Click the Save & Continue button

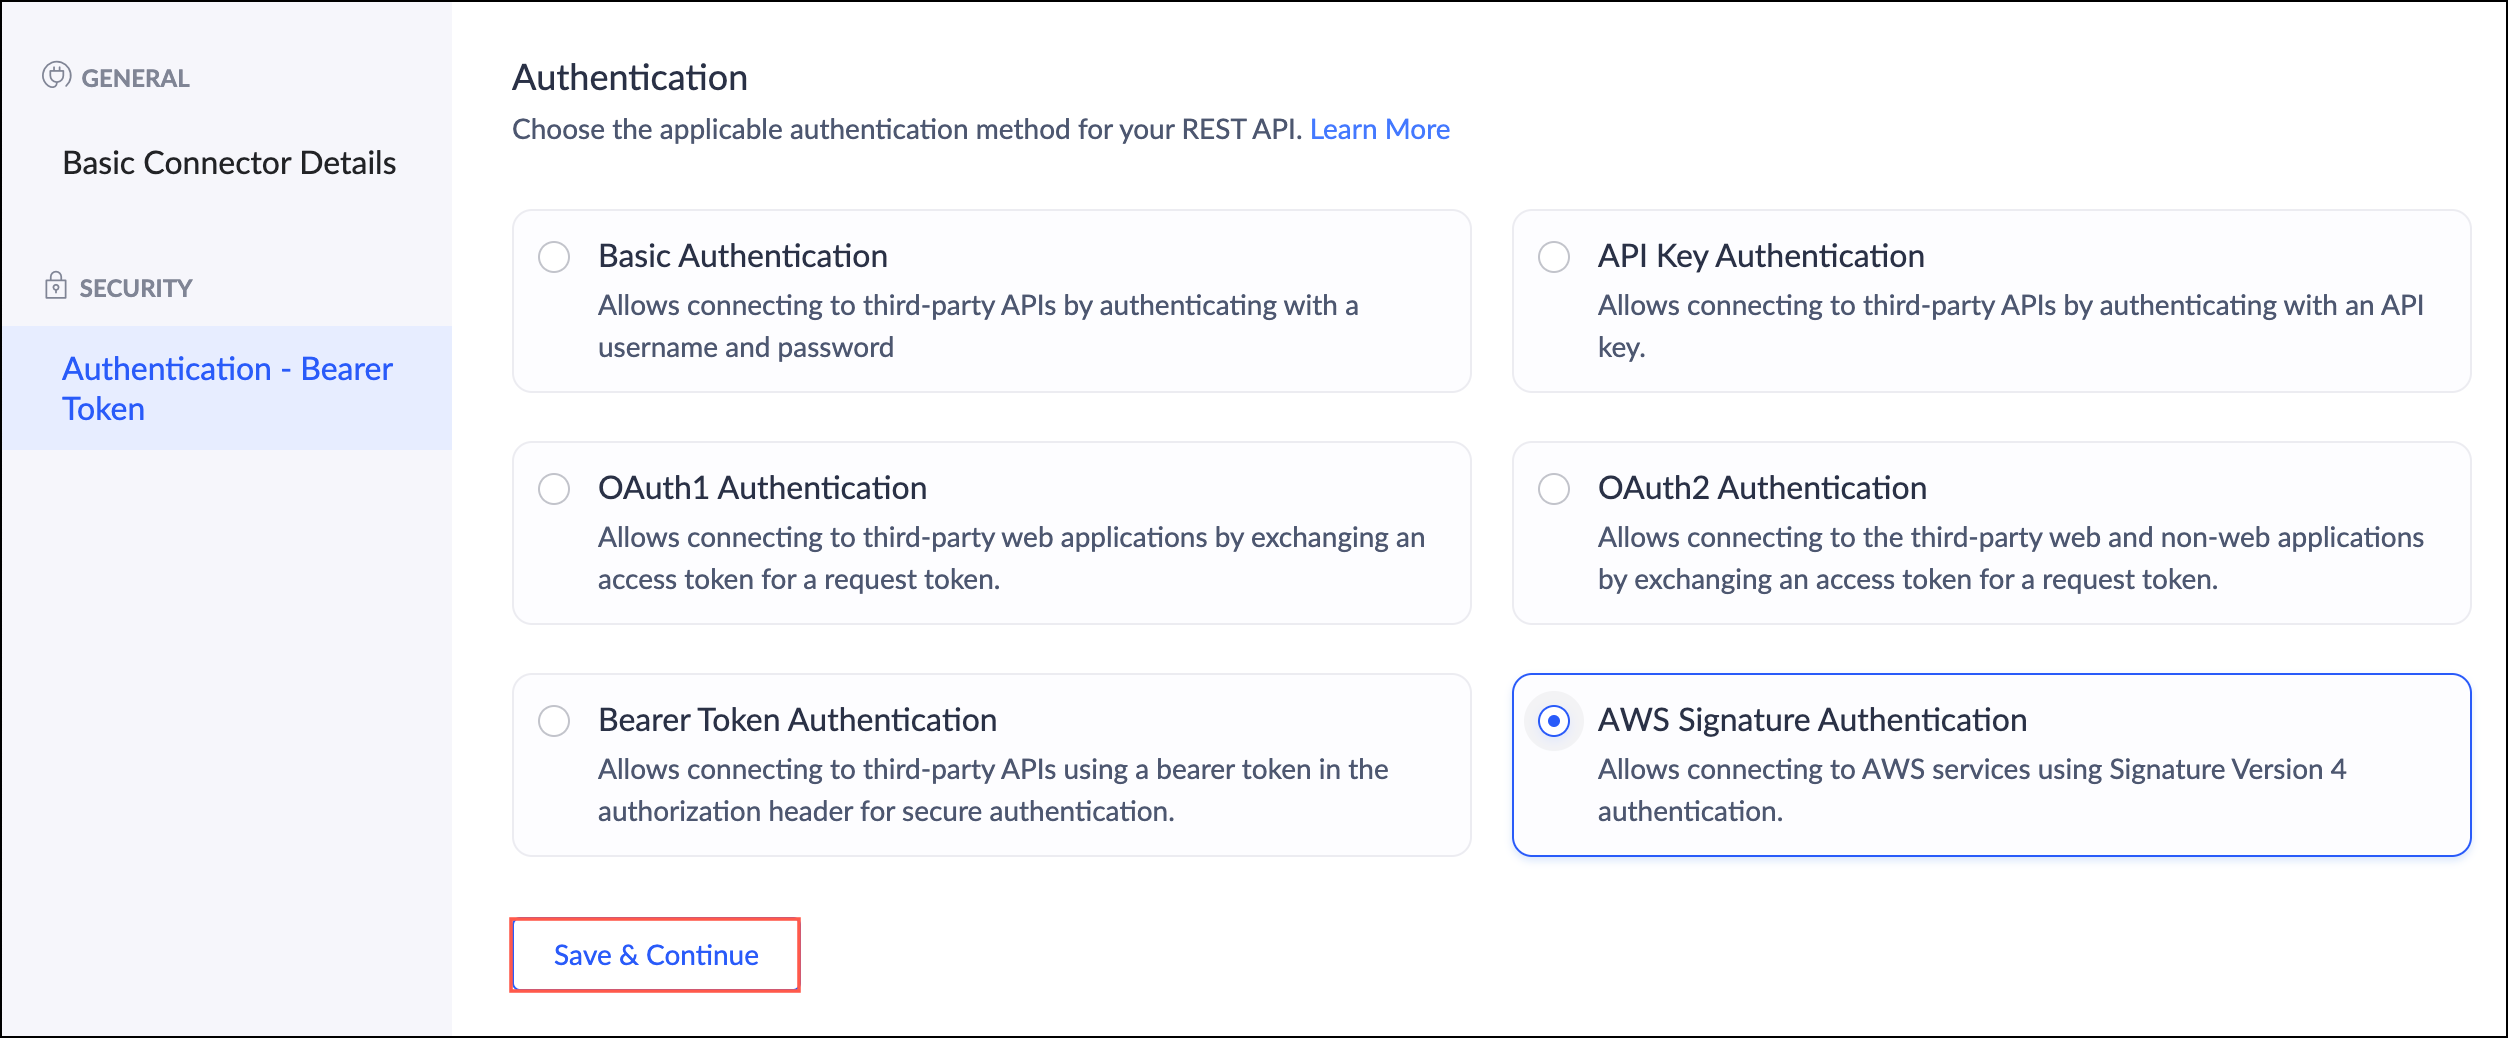click(655, 955)
